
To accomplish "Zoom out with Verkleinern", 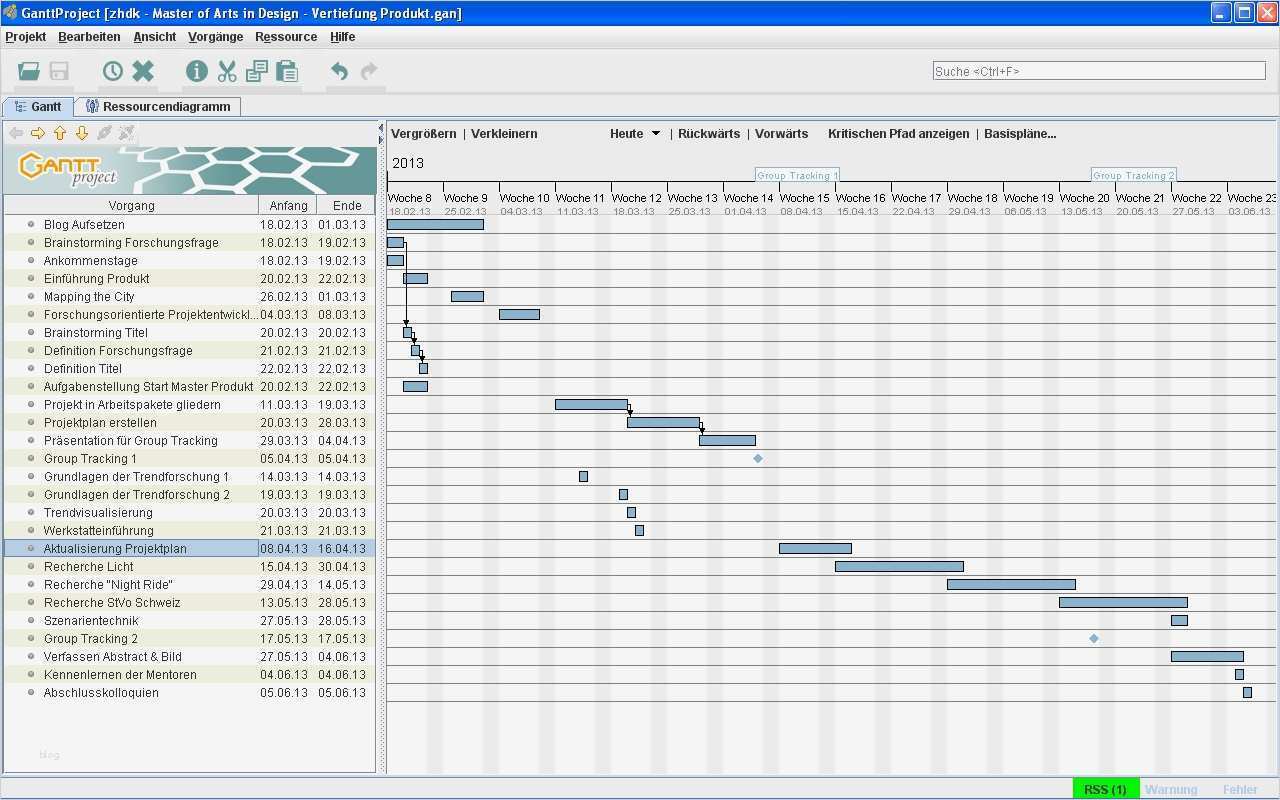I will tap(504, 134).
